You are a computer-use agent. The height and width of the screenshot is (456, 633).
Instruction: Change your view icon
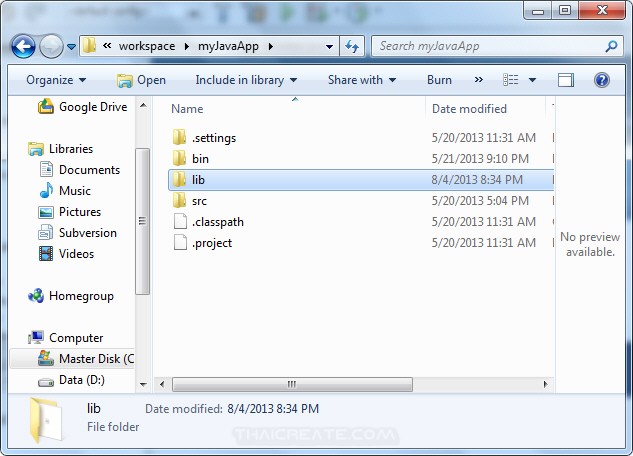511,80
